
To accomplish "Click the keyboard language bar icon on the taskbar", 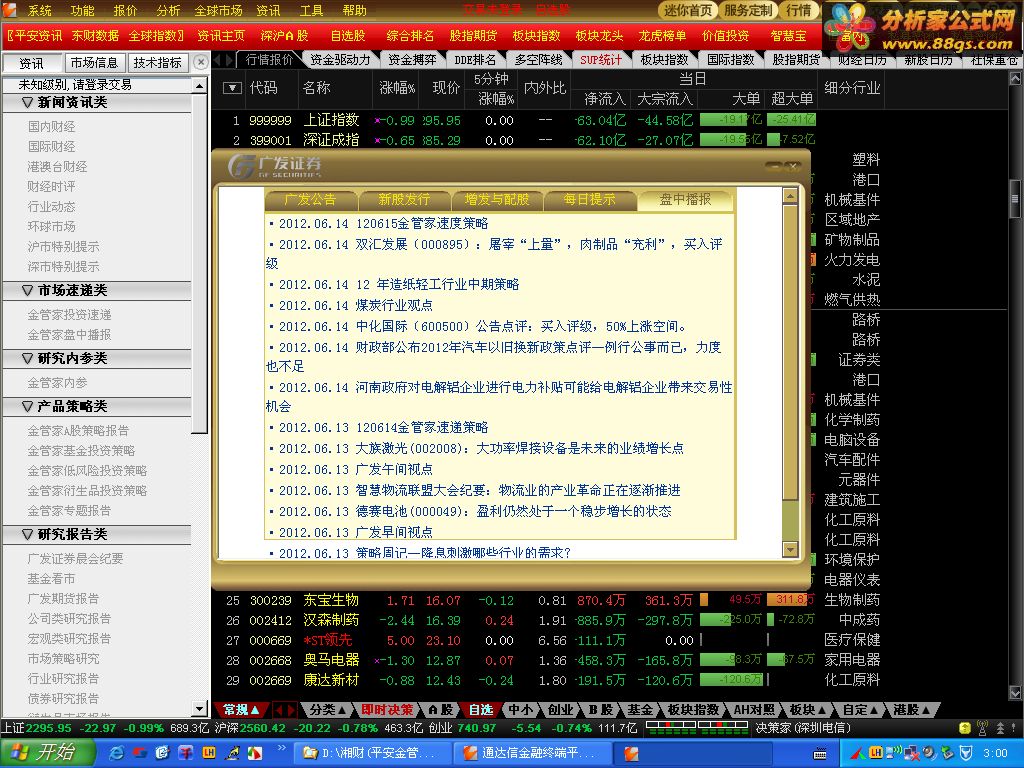I will pyautogui.click(x=820, y=754).
